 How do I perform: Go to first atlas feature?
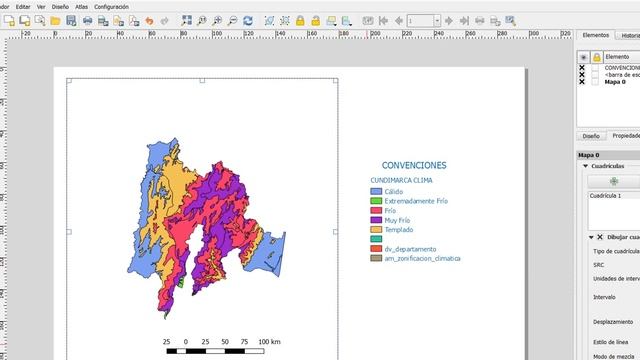pos(383,20)
